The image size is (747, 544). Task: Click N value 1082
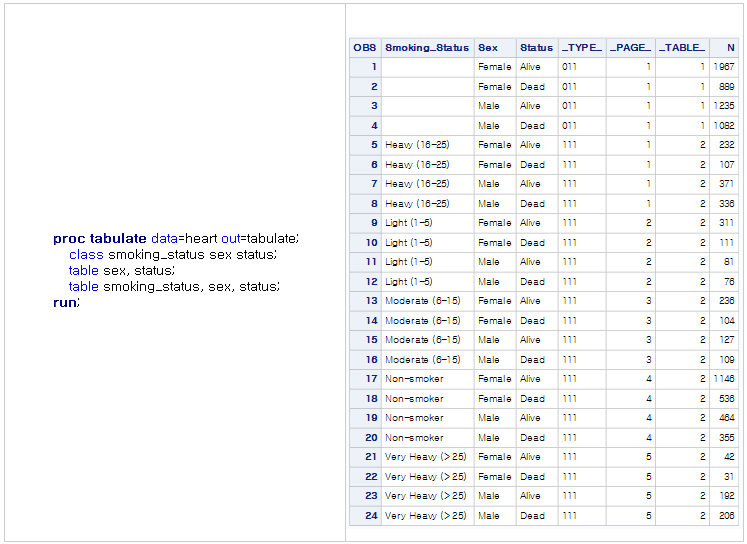[x=724, y=126]
